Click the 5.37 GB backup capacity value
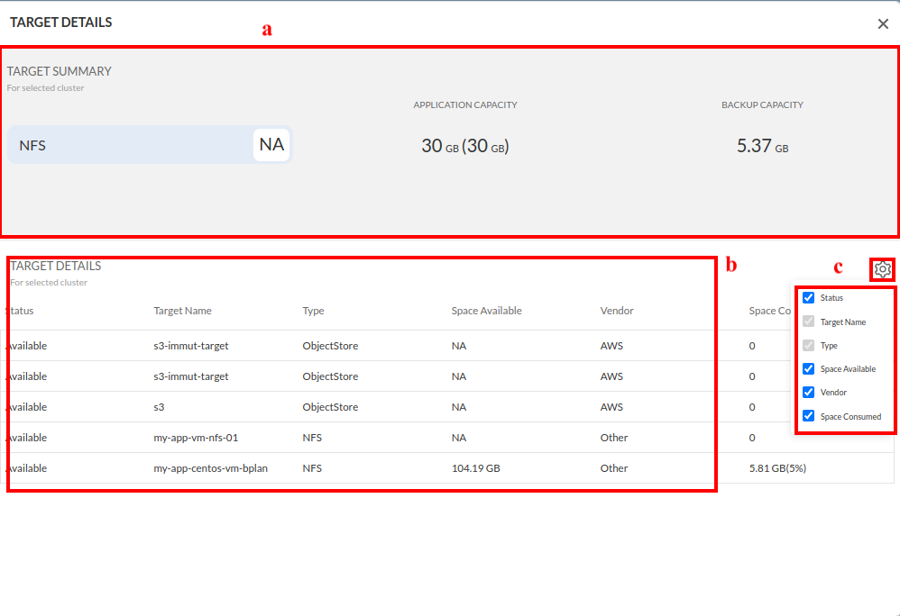Viewport: 900px width, 616px height. [762, 146]
